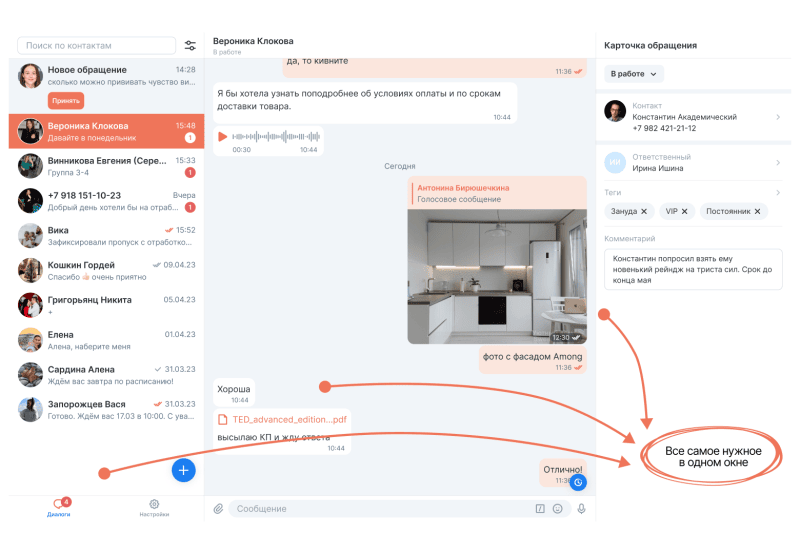This screenshot has height=554, width=800.
Task: Click the Вероника Клокова chat header name
Action: tap(253, 41)
